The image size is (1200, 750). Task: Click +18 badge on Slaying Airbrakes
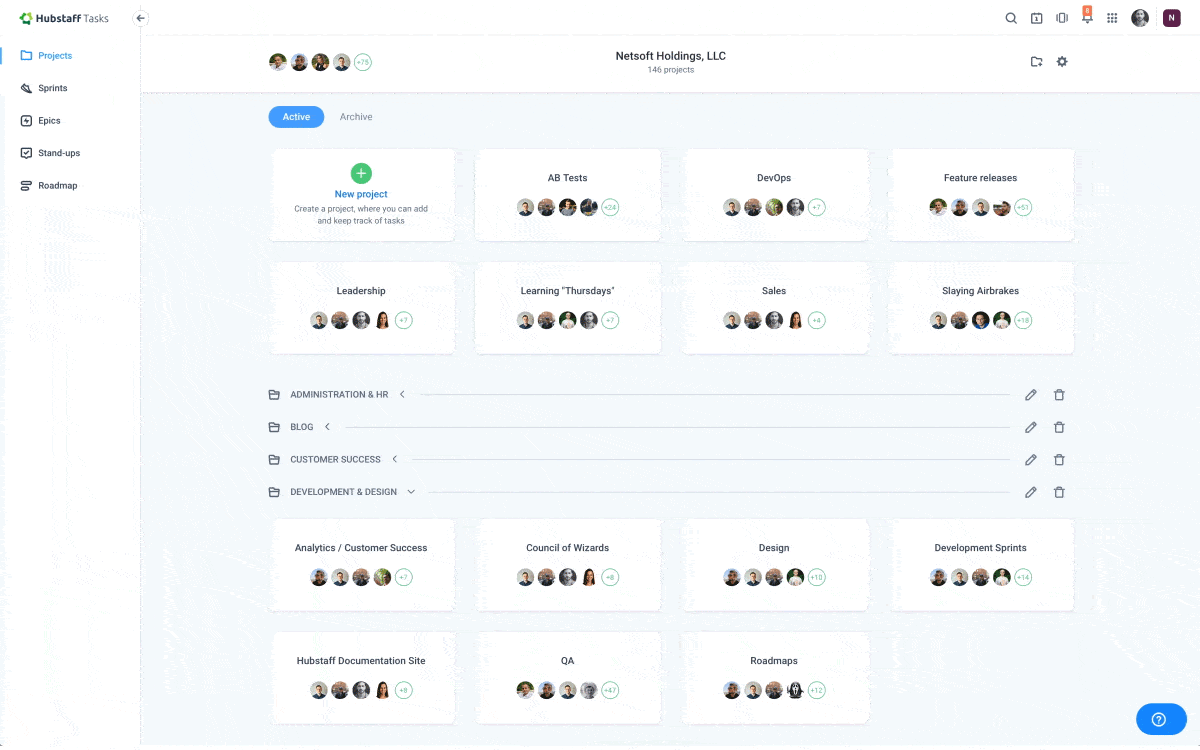[x=1023, y=321]
